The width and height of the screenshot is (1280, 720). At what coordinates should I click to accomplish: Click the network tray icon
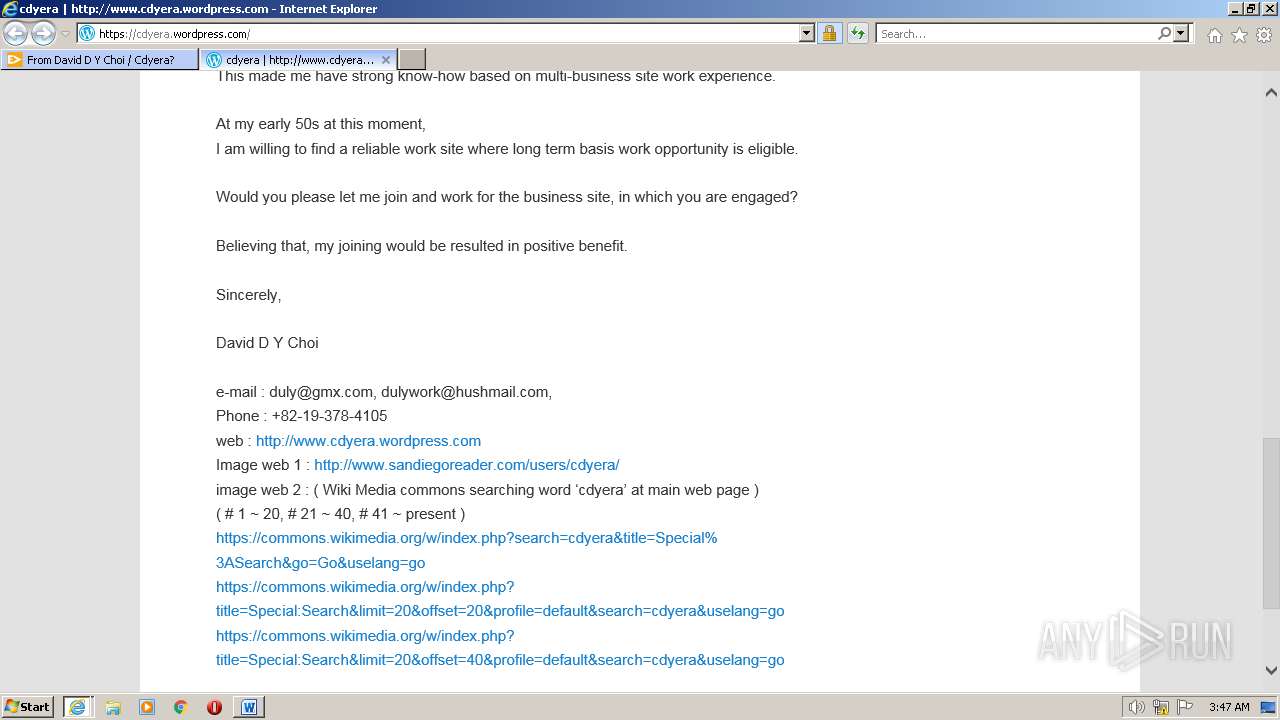point(1161,707)
